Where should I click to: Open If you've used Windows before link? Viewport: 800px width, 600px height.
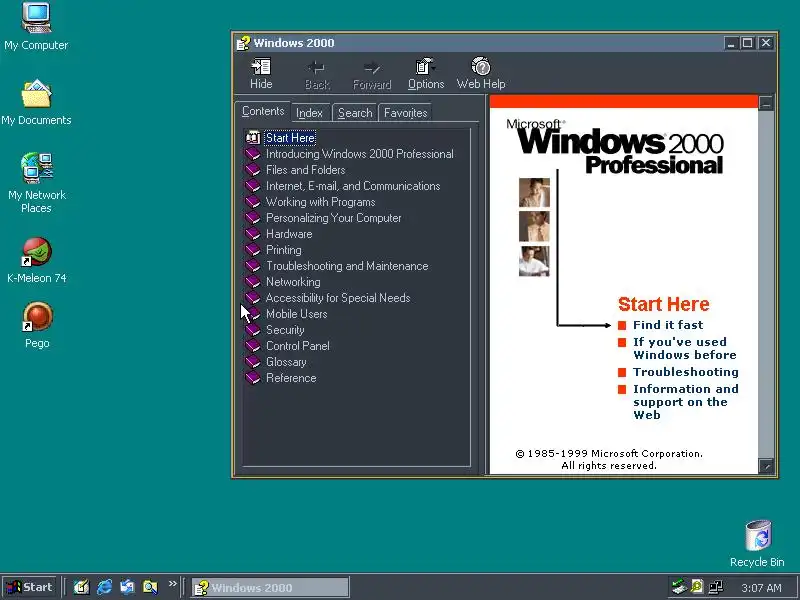(685, 348)
